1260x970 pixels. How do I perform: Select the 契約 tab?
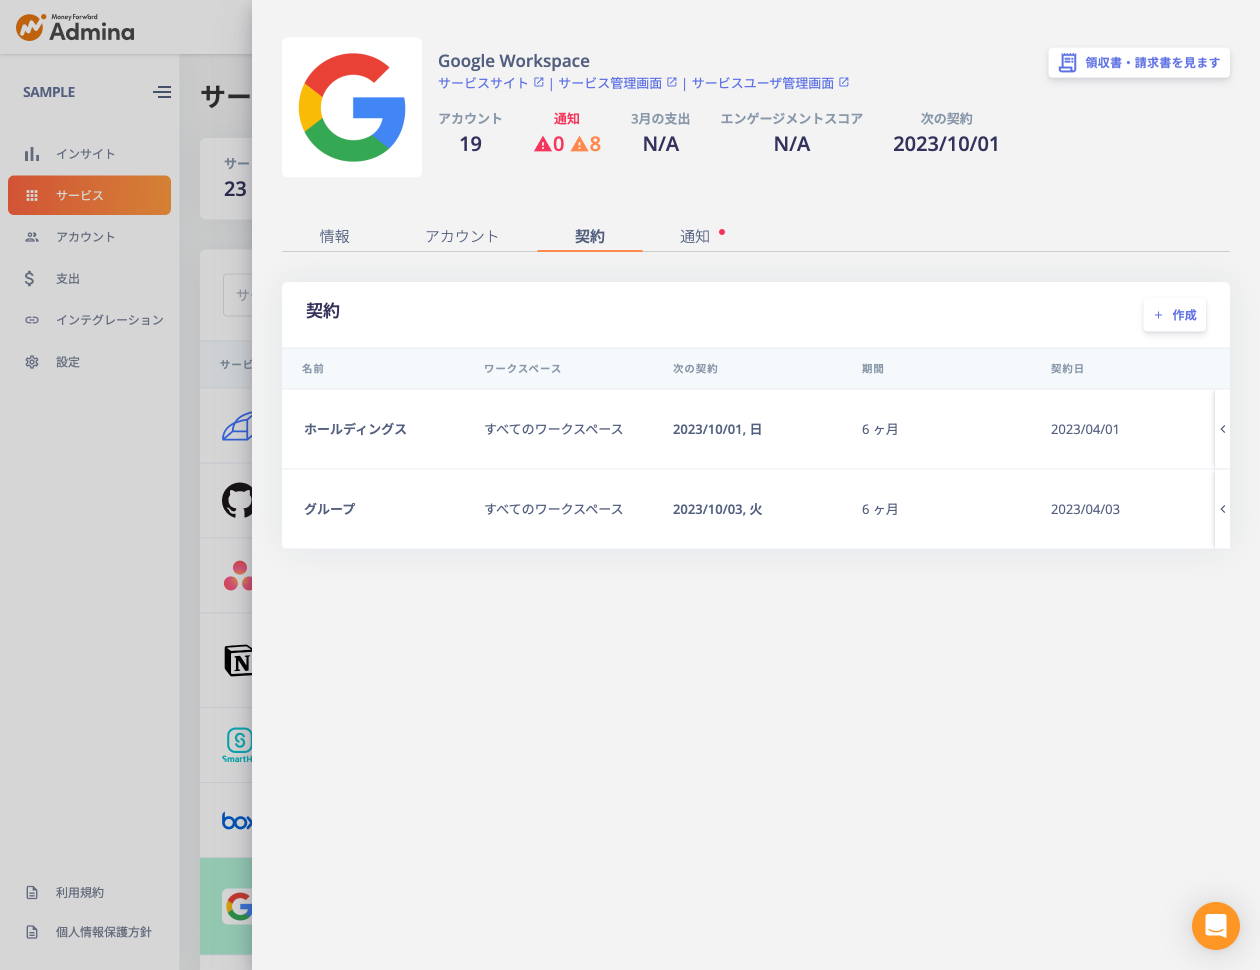point(590,236)
